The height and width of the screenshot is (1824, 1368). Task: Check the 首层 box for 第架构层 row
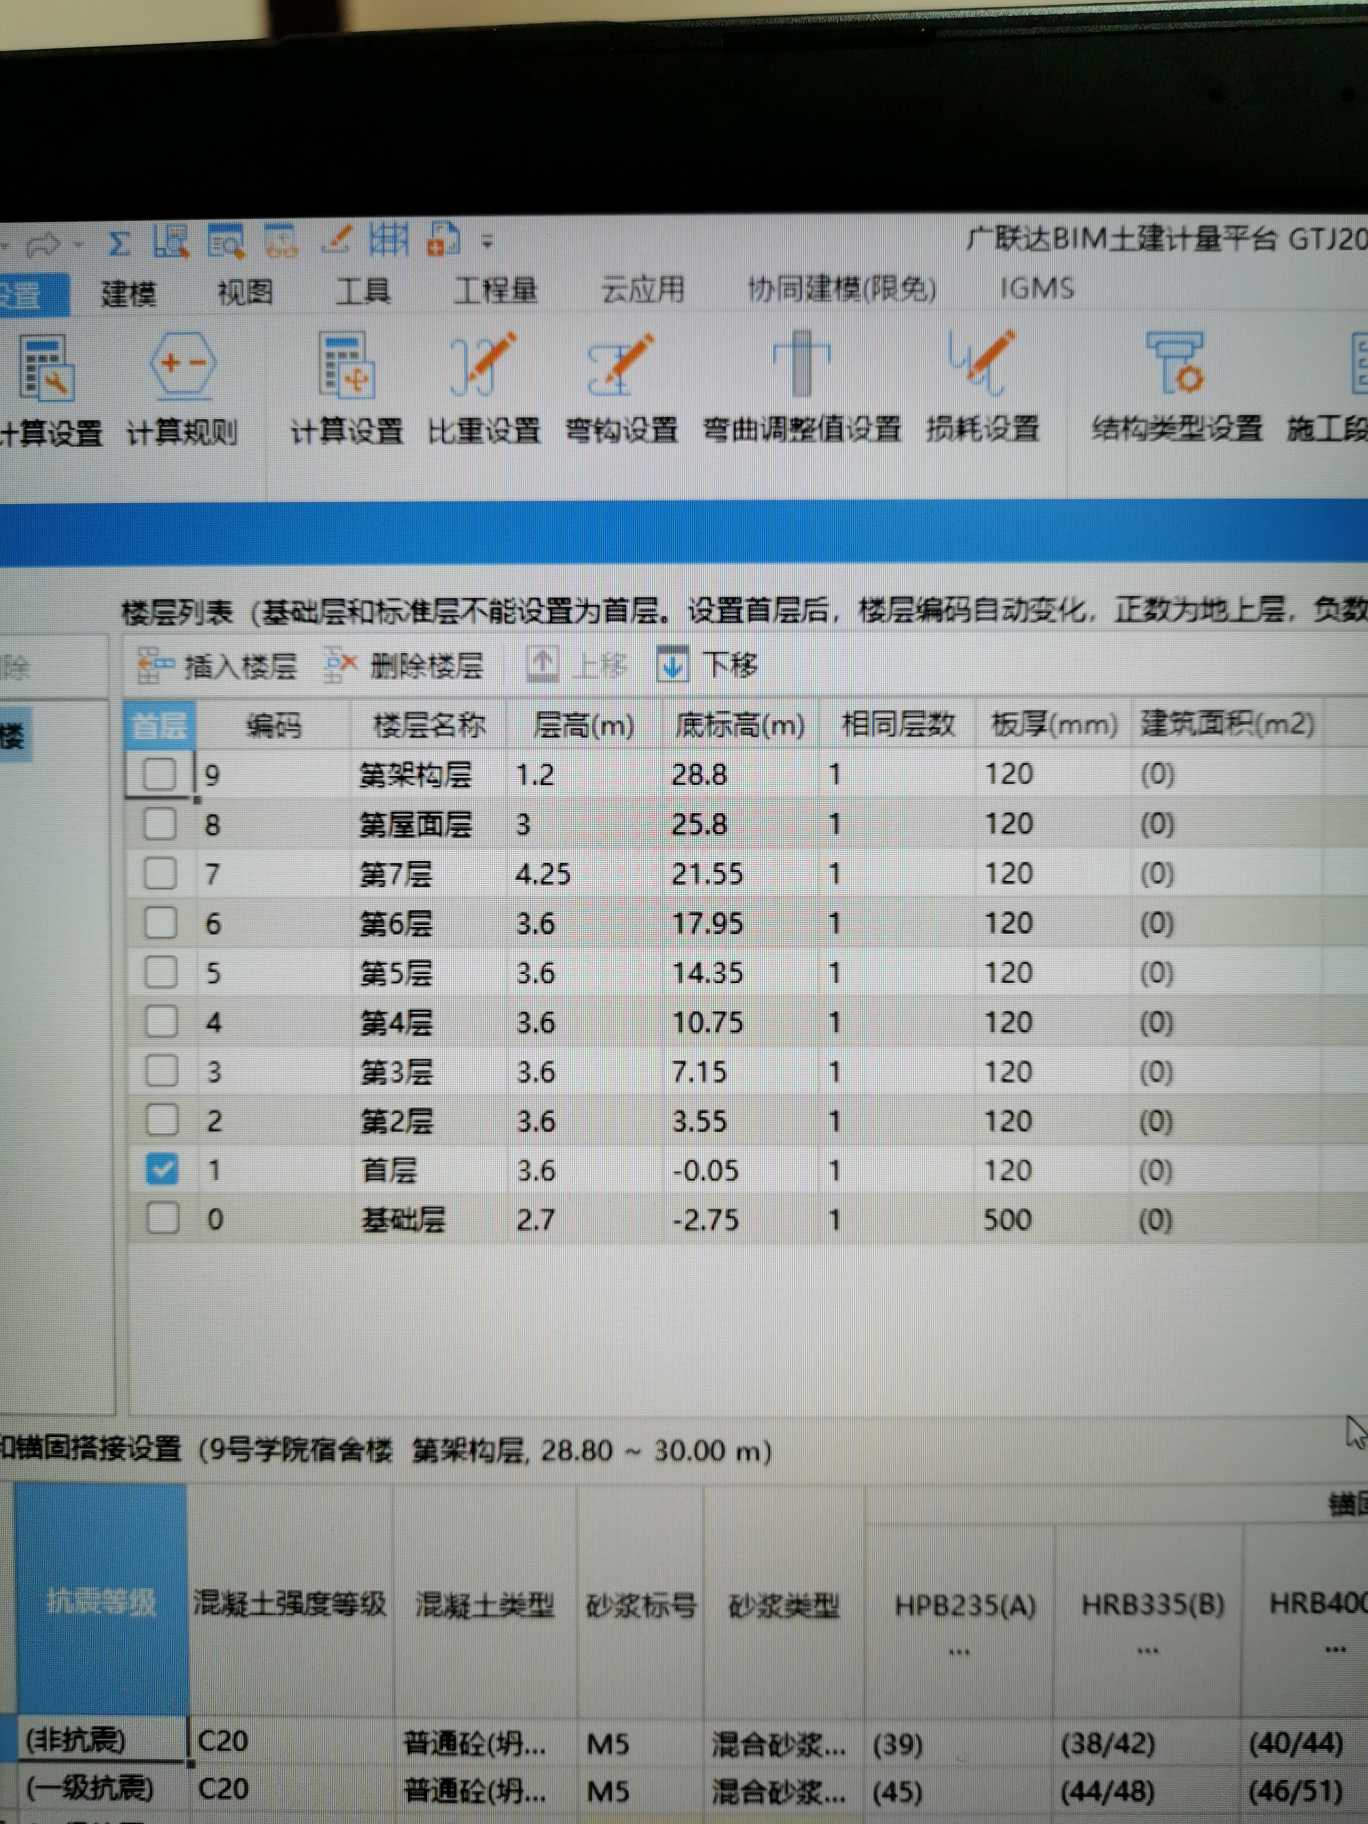tap(159, 774)
